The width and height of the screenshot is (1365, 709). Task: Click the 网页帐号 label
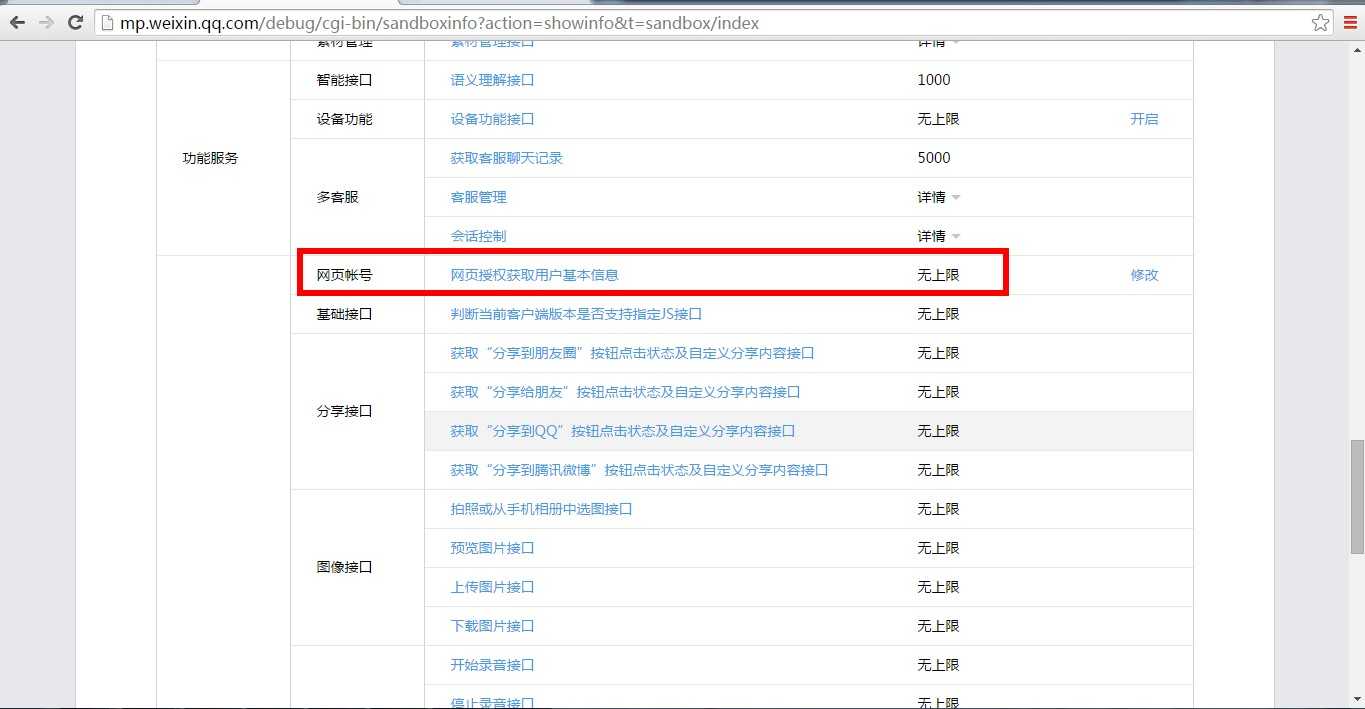[344, 275]
